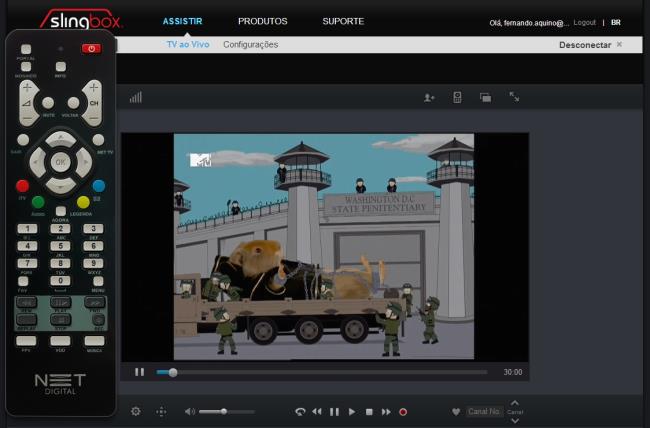The height and width of the screenshot is (428, 650).
Task: Switch to the TV ao Vivo tab
Action: coord(188,44)
